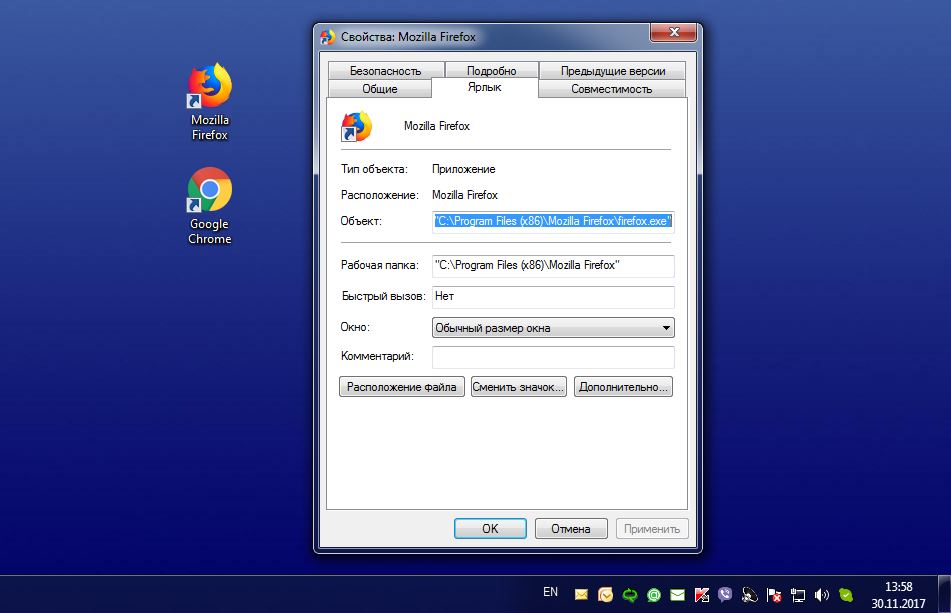
Task: Focus the Быстрый вызов field
Action: coord(553,296)
